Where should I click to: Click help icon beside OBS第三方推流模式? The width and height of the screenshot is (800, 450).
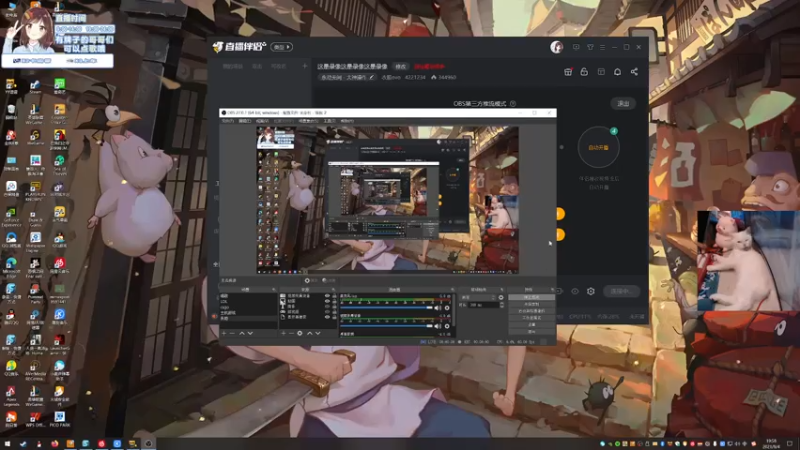tap(513, 104)
